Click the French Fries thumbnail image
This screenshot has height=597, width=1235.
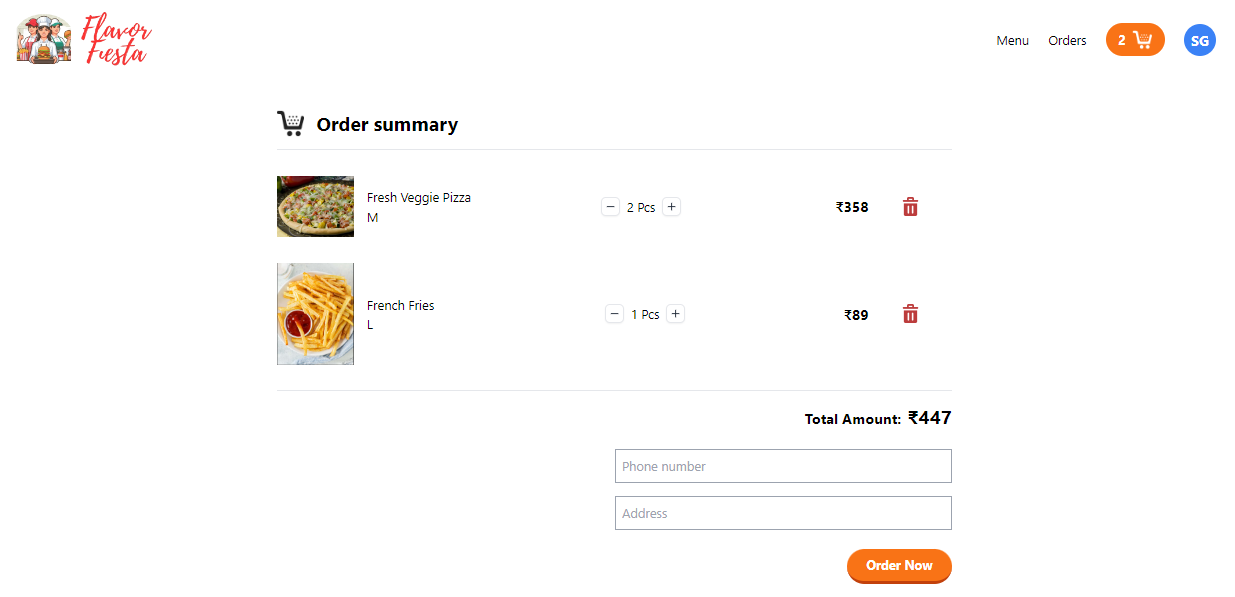pos(315,314)
